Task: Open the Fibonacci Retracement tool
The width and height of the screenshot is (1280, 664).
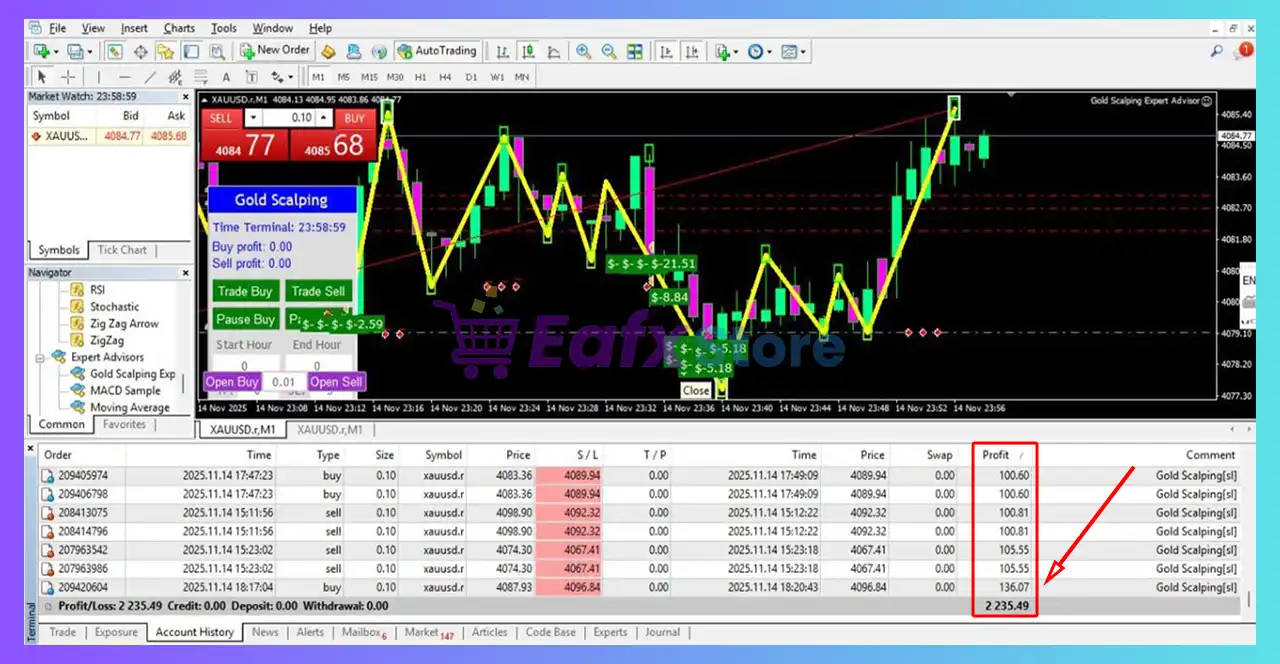Action: pos(200,76)
